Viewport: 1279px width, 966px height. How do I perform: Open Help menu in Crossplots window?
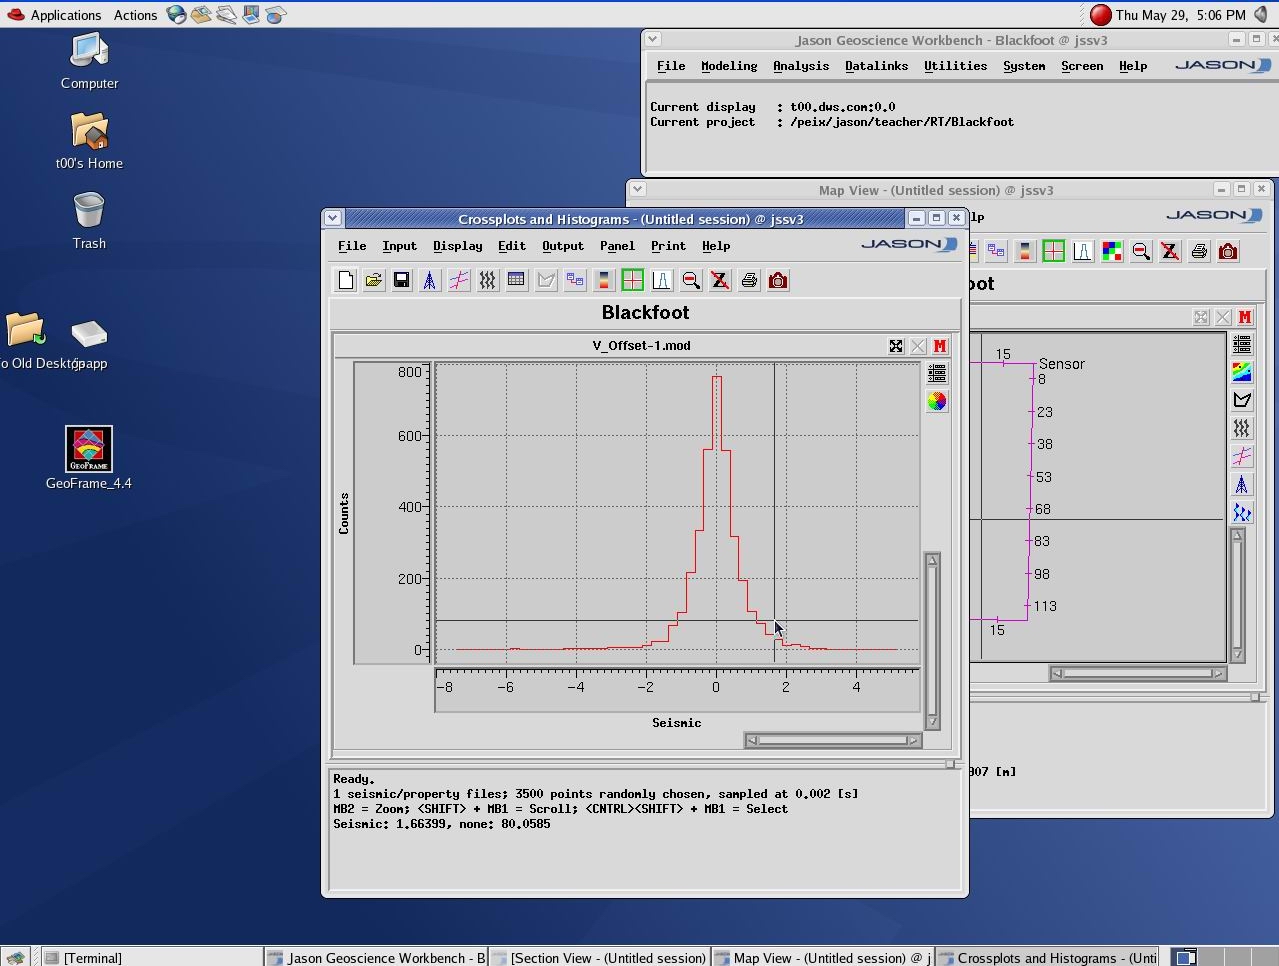[x=716, y=246]
